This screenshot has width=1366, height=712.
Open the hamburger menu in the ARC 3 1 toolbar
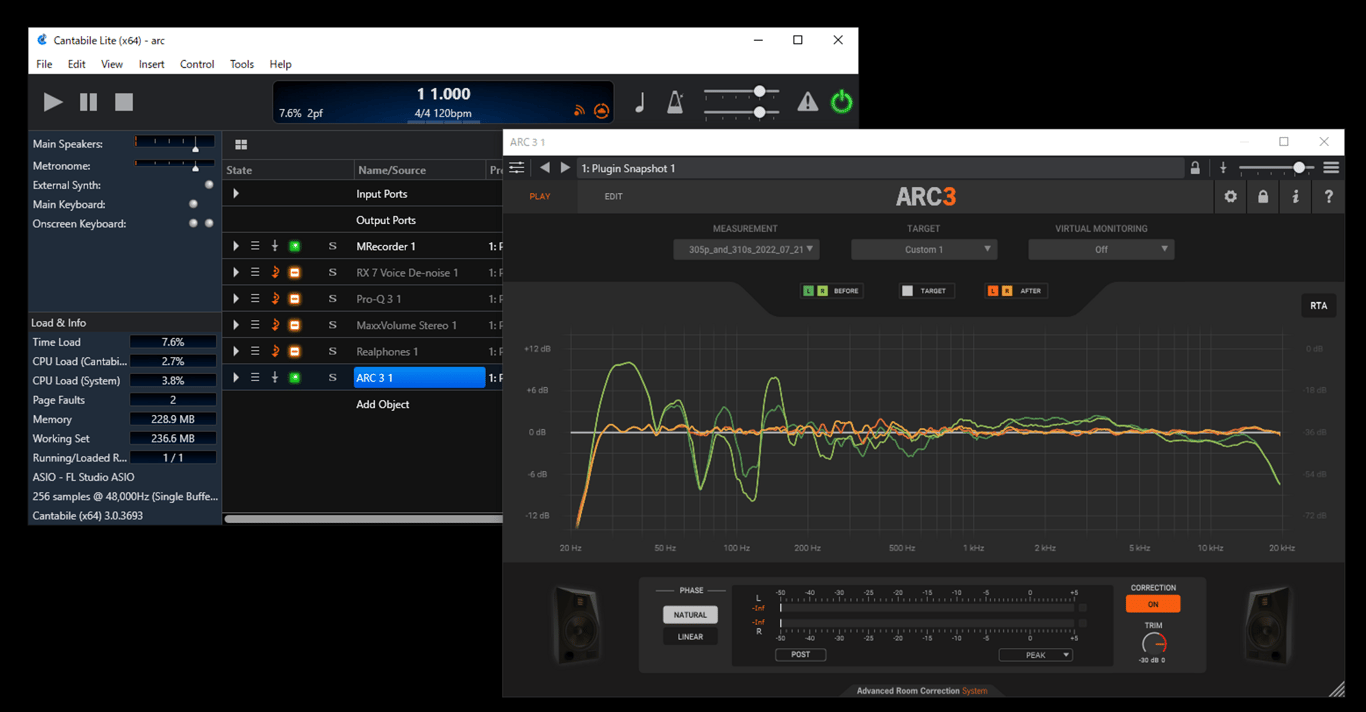click(1331, 168)
